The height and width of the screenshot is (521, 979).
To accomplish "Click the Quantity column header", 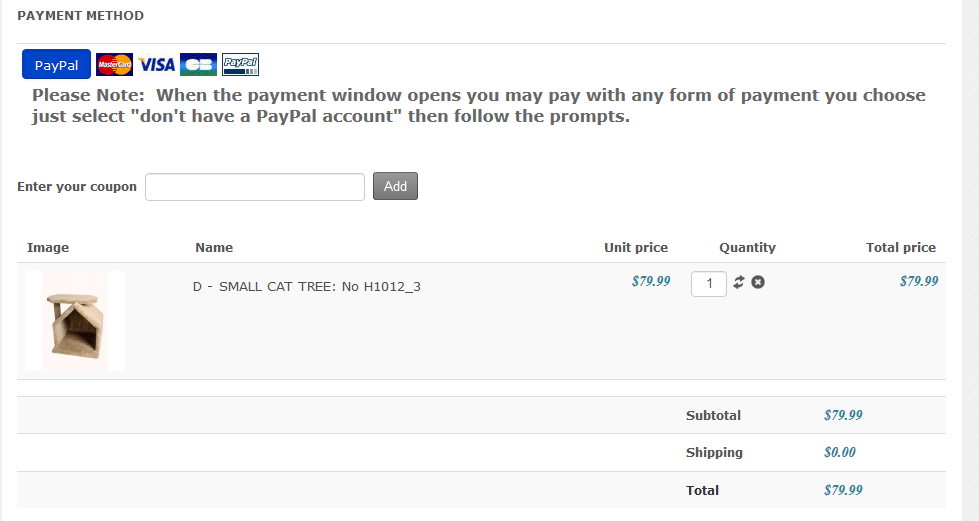I will 747,248.
